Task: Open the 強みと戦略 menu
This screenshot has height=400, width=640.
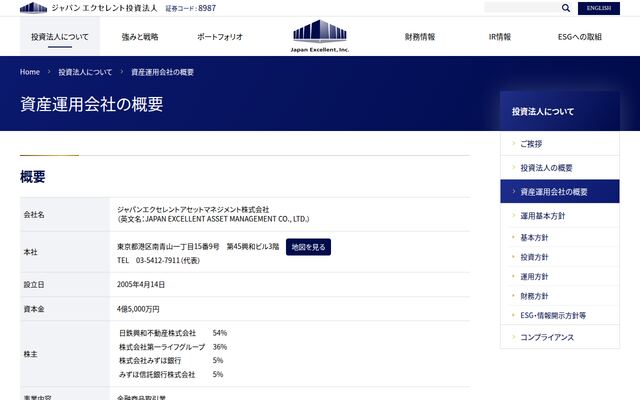Action: (x=140, y=37)
